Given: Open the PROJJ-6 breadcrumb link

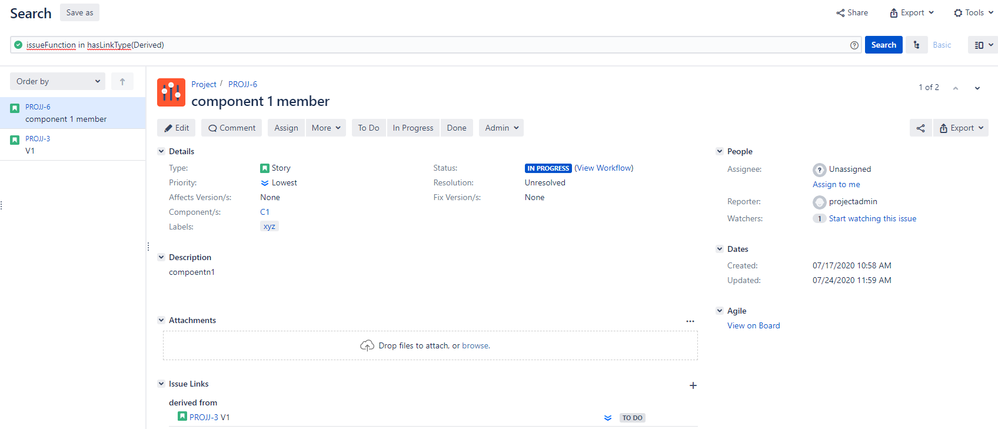Looking at the screenshot, I should click(242, 84).
